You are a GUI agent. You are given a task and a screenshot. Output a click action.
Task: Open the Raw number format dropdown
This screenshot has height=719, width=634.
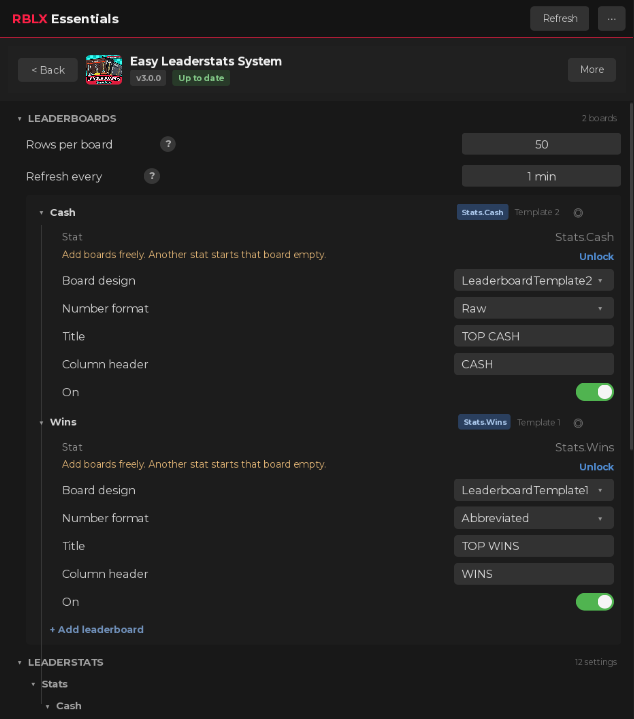[x=534, y=308]
